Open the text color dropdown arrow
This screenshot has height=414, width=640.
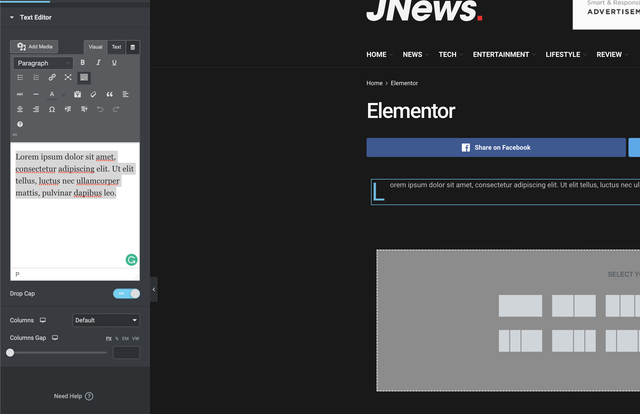[63, 95]
